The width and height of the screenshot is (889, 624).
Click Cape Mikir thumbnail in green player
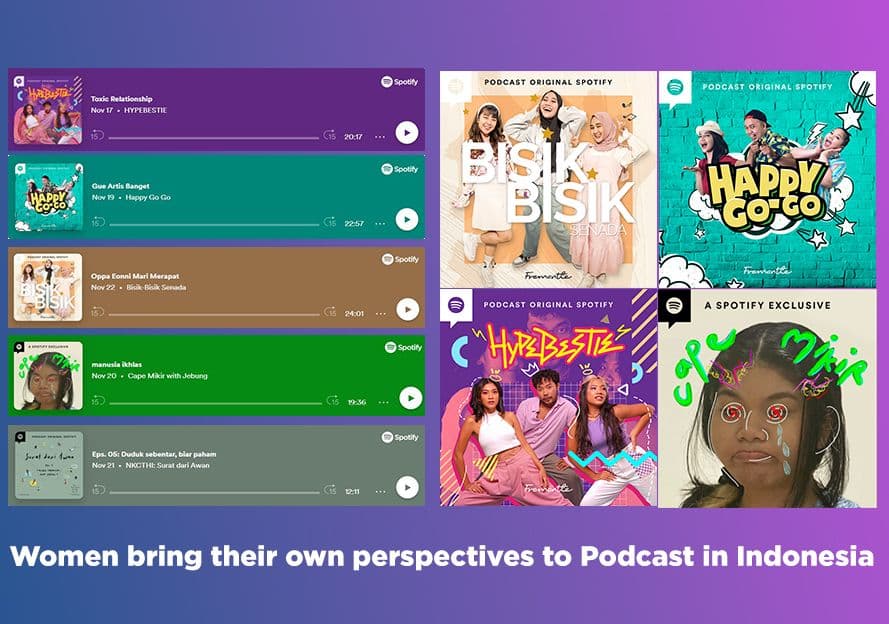click(48, 376)
